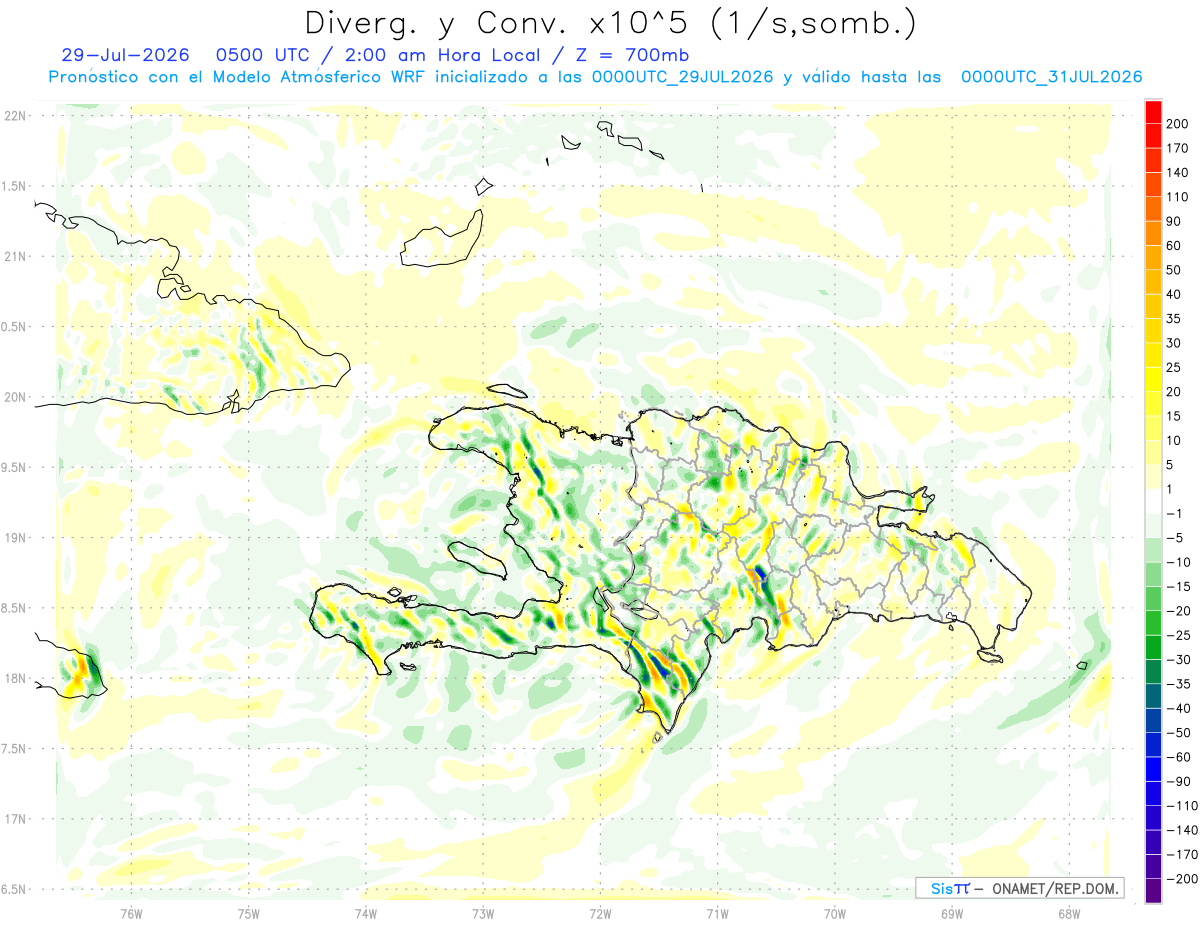The image size is (1200, 927).
Task: Click the initialization time '0000UTC_29JUL2026'
Action: [x=682, y=77]
